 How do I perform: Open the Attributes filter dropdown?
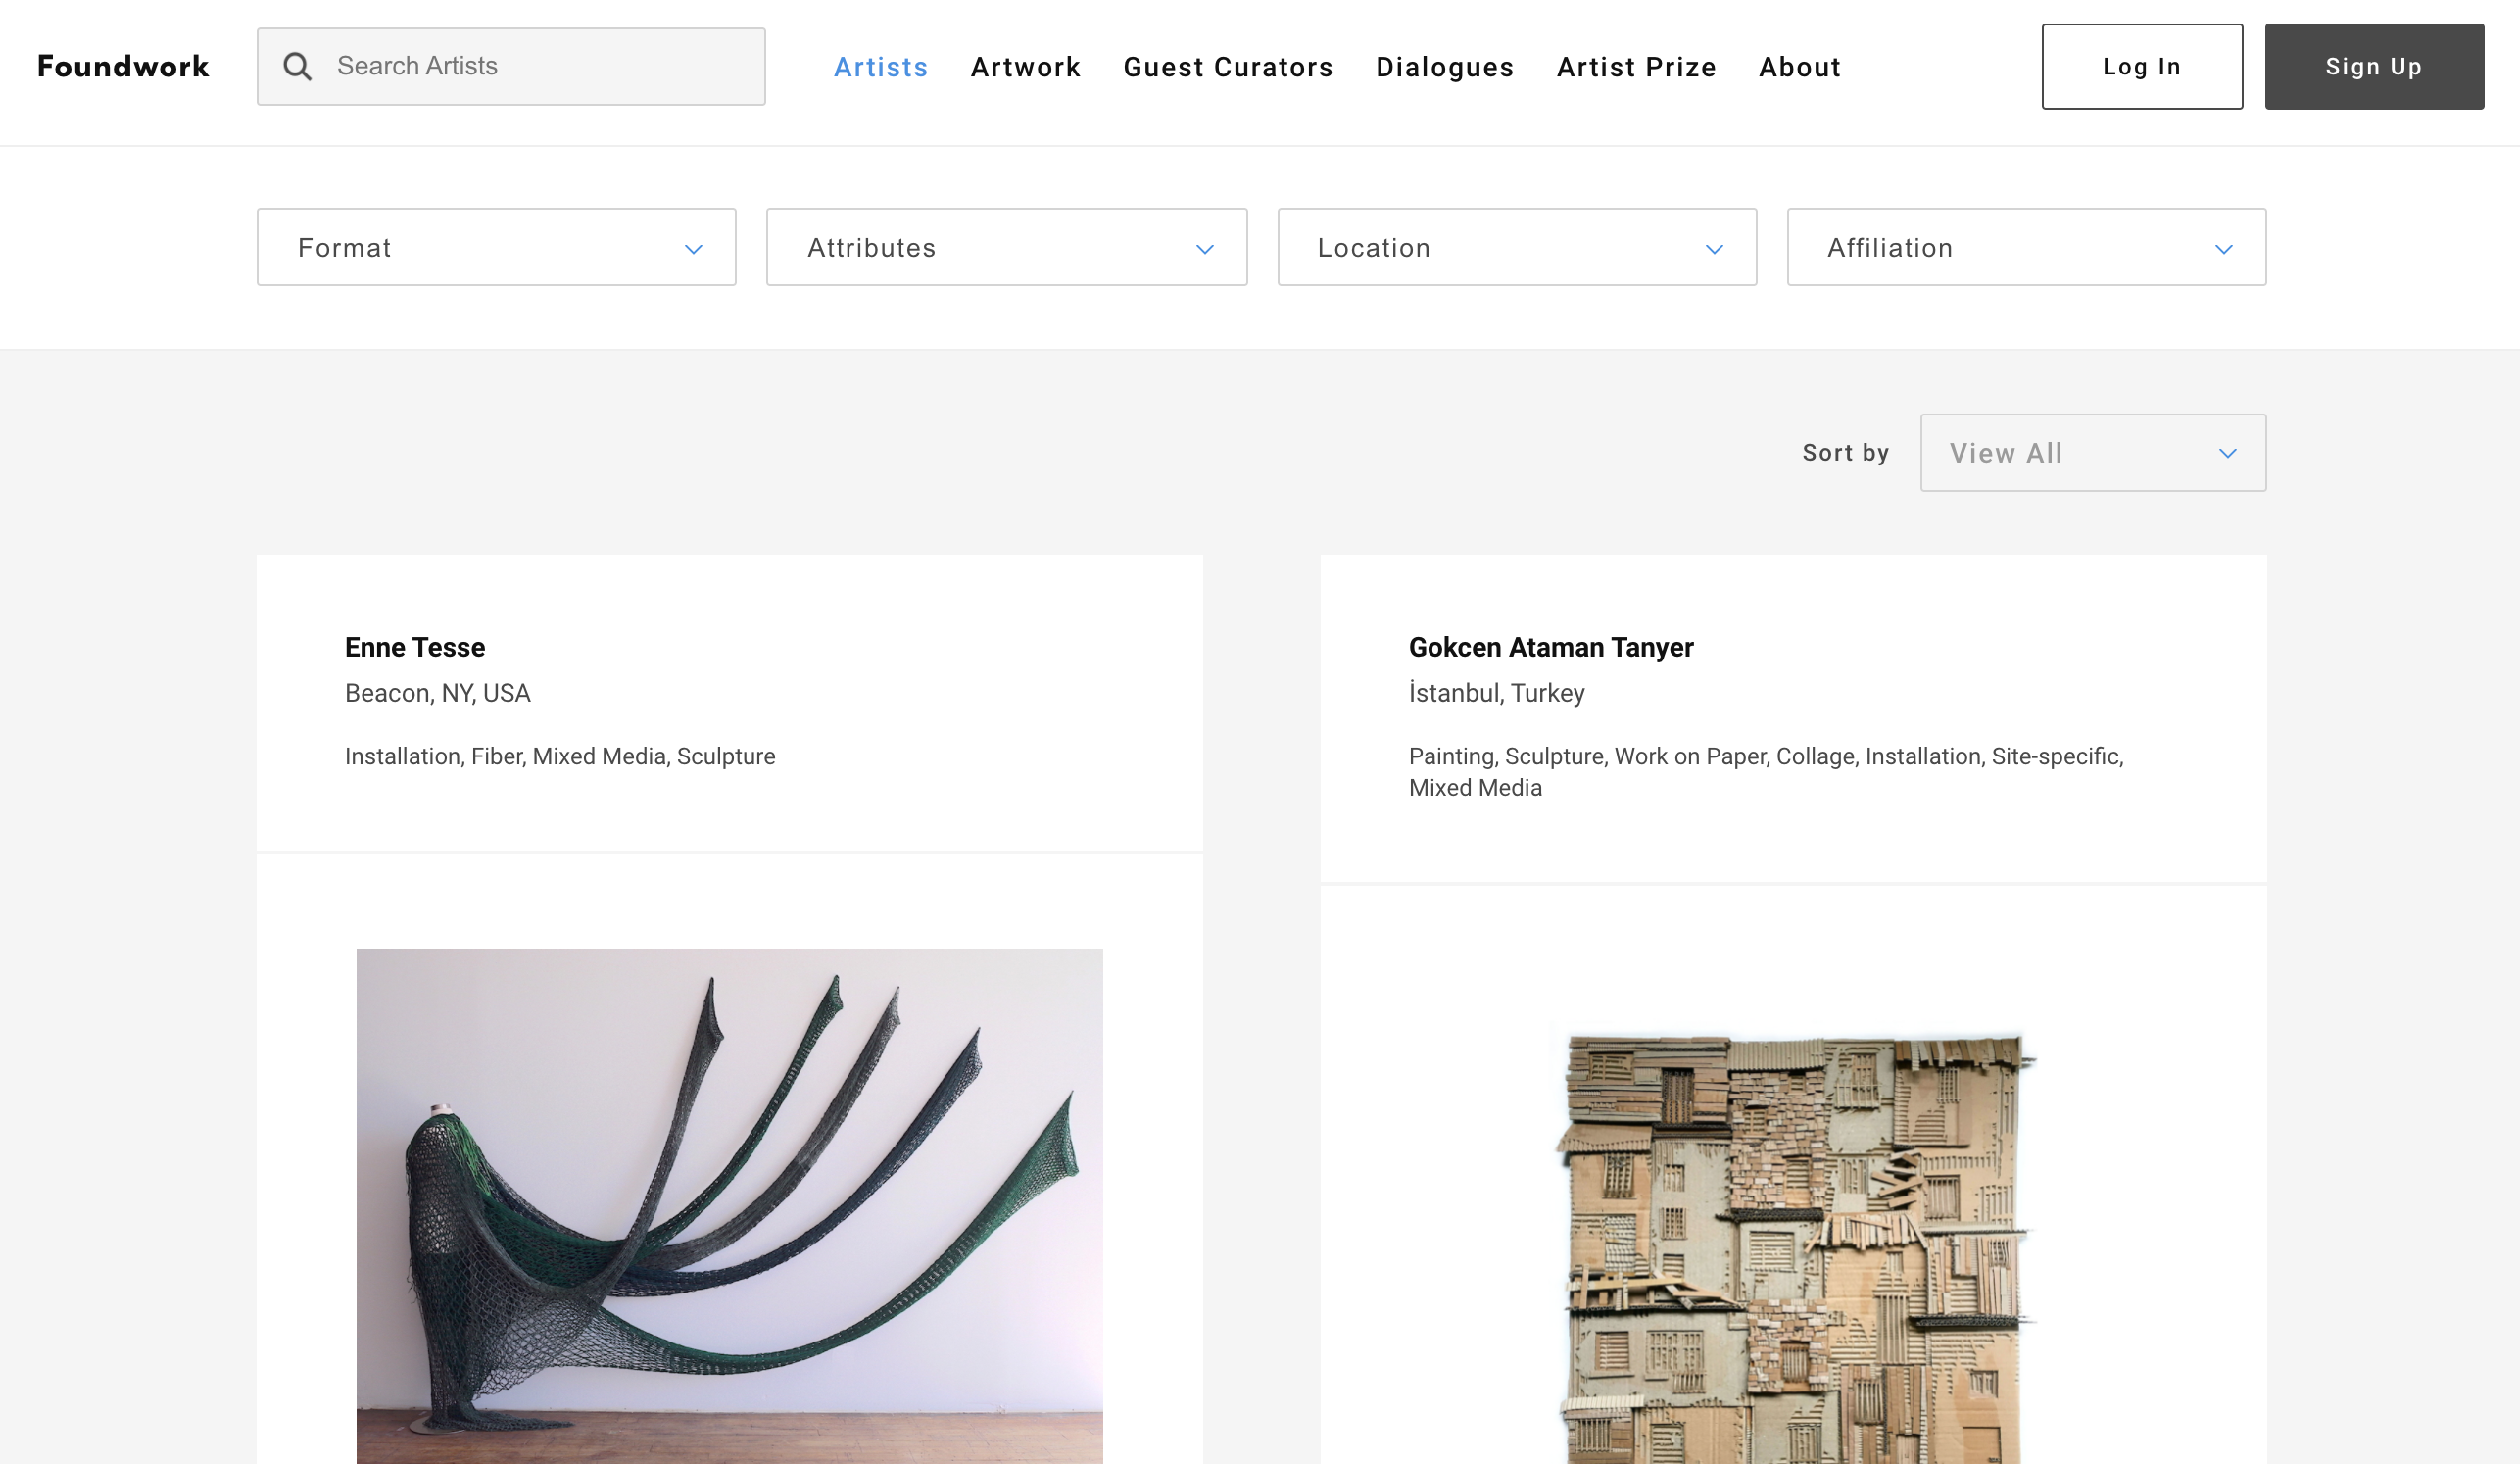click(x=1005, y=247)
